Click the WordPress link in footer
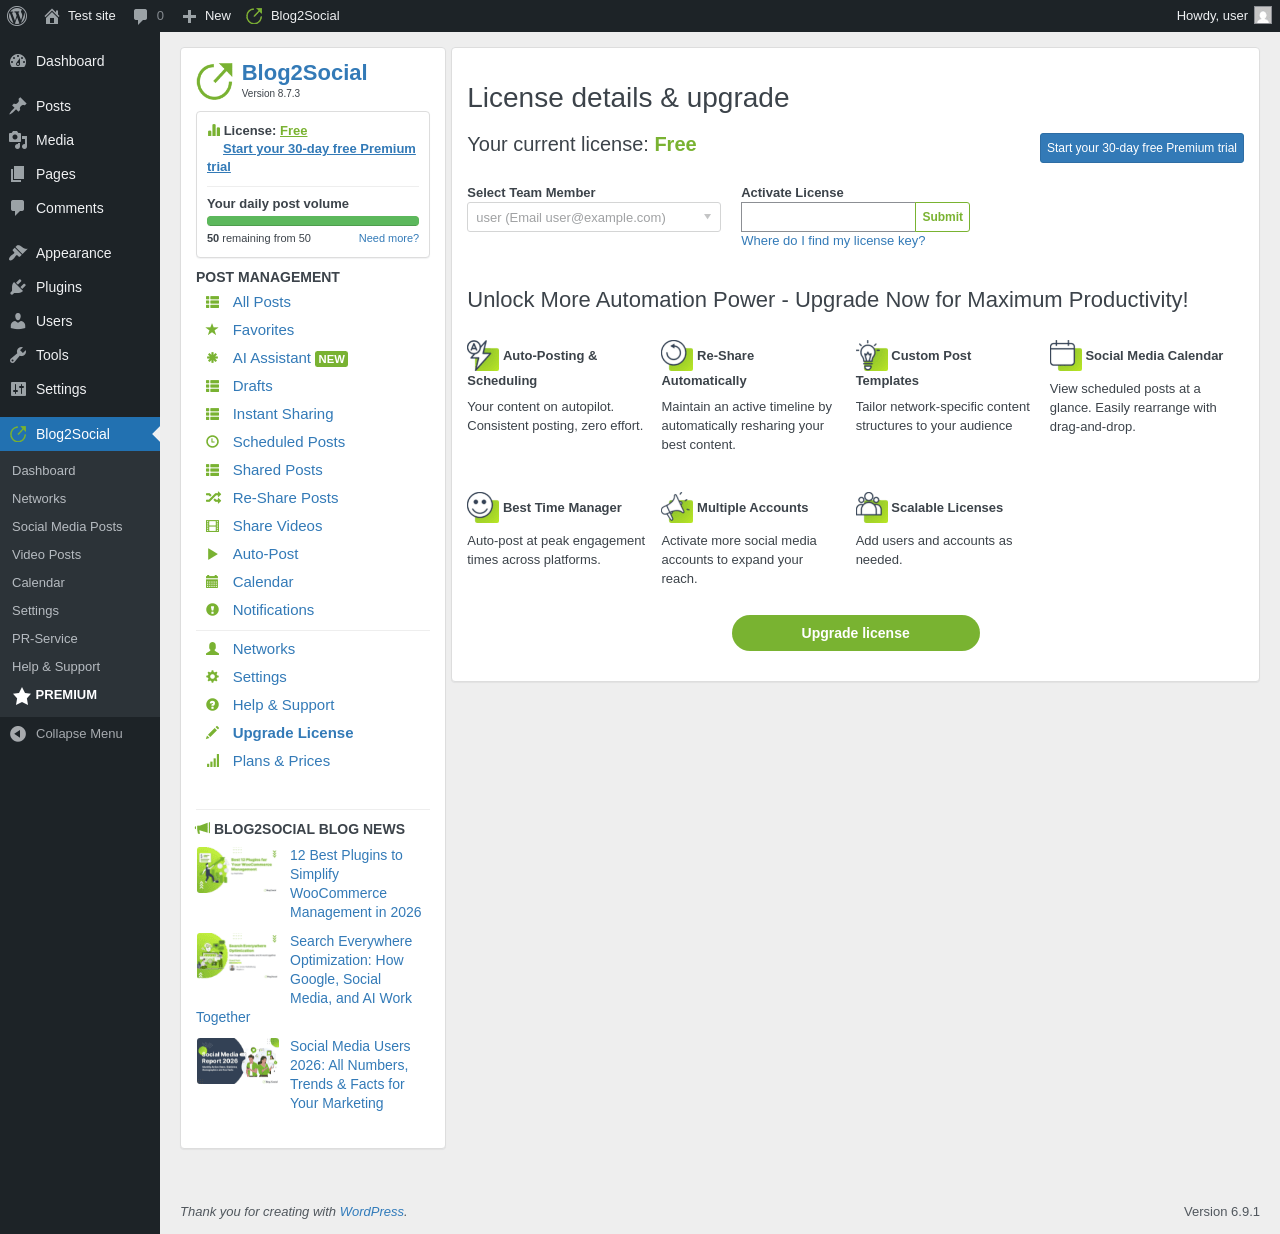Image resolution: width=1280 pixels, height=1234 pixels. 372,1212
